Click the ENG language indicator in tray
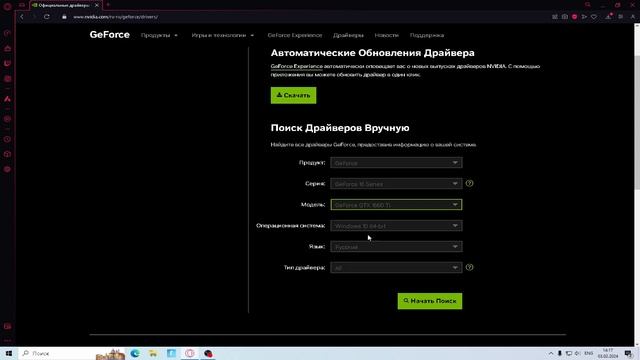Viewport: 640px width, 360px height. pos(589,353)
